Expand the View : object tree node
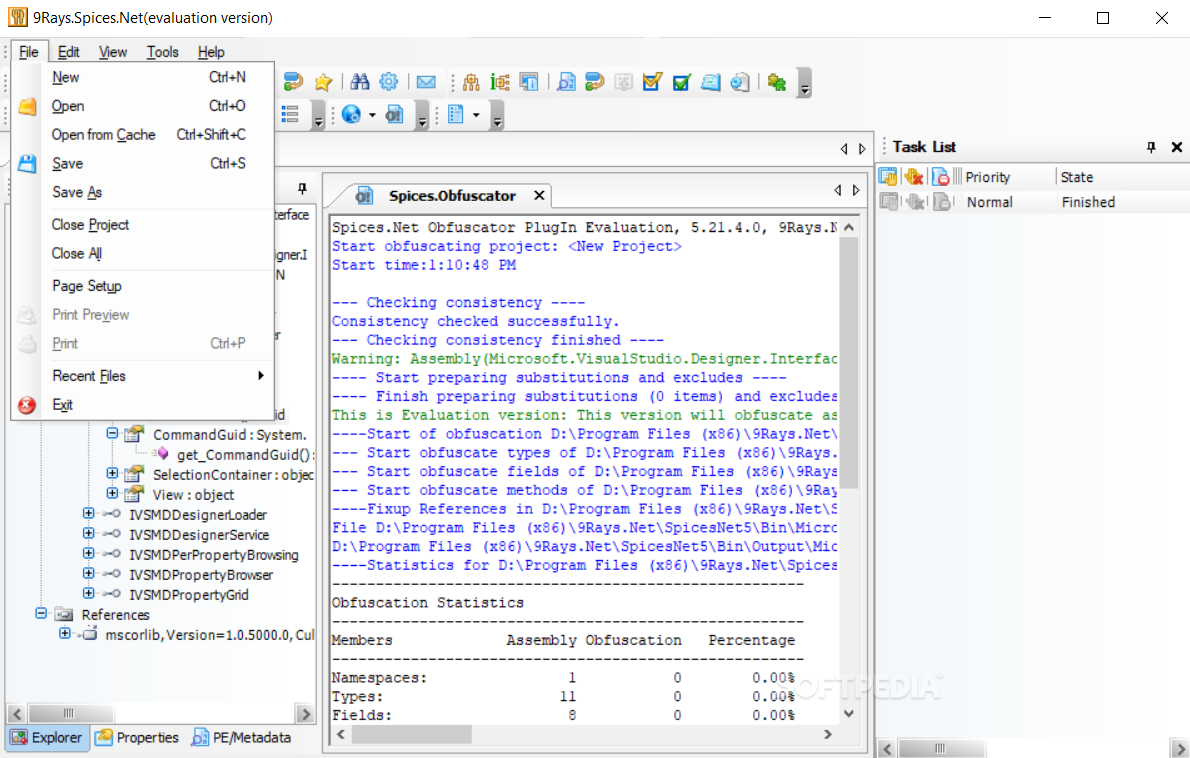 [112, 493]
